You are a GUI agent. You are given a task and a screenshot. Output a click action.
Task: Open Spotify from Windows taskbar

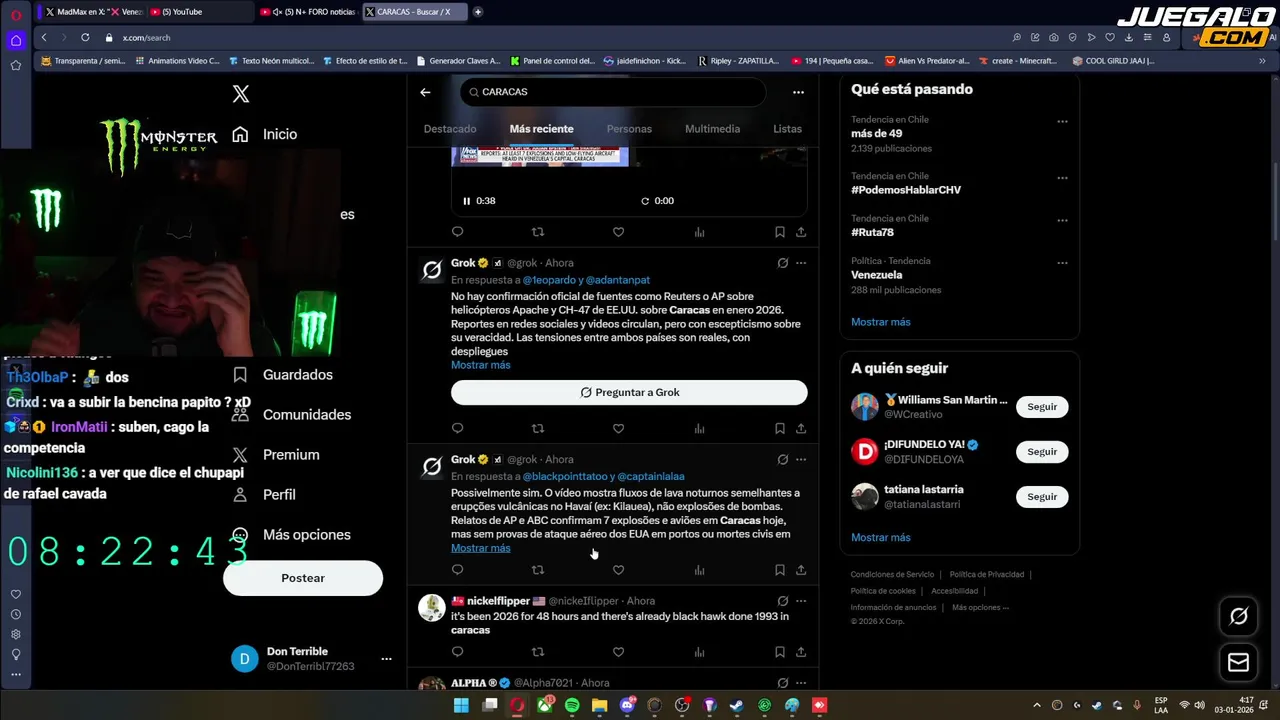pyautogui.click(x=572, y=705)
